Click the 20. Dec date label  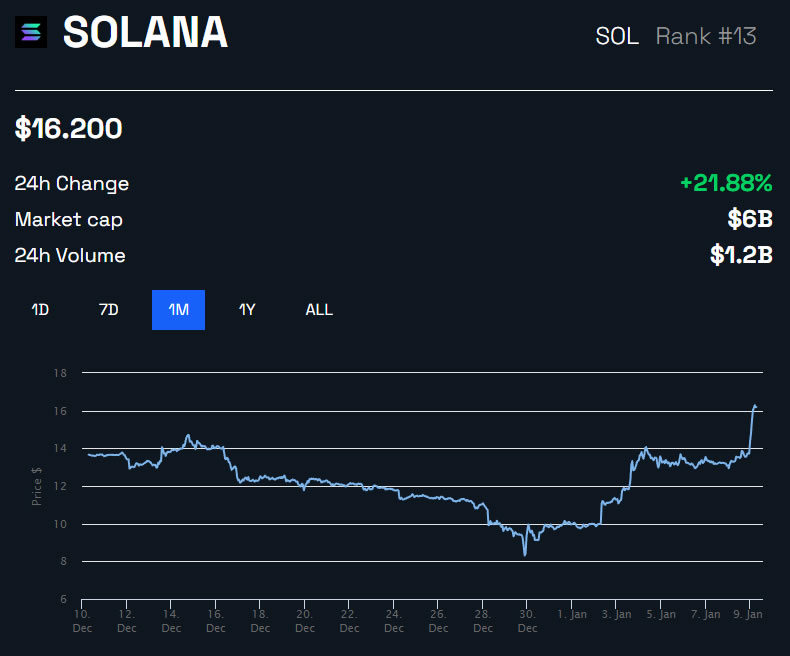(x=305, y=621)
